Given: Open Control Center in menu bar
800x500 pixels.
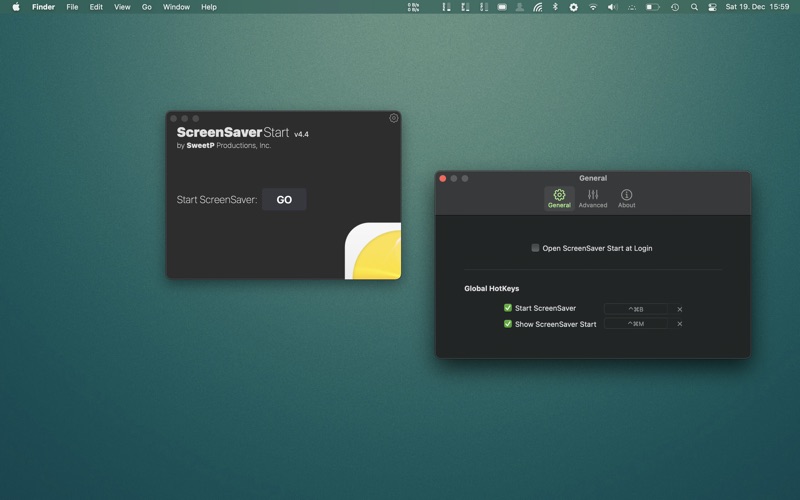Looking at the screenshot, I should pyautogui.click(x=713, y=7).
